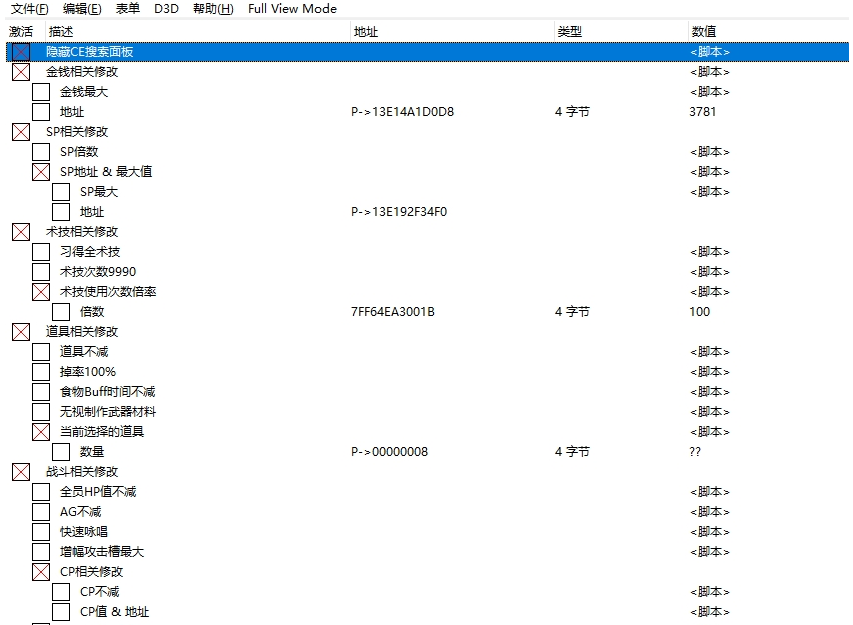Enable the 道具不减 checkbox
Screen dimensions: 853x625
pos(39,351)
